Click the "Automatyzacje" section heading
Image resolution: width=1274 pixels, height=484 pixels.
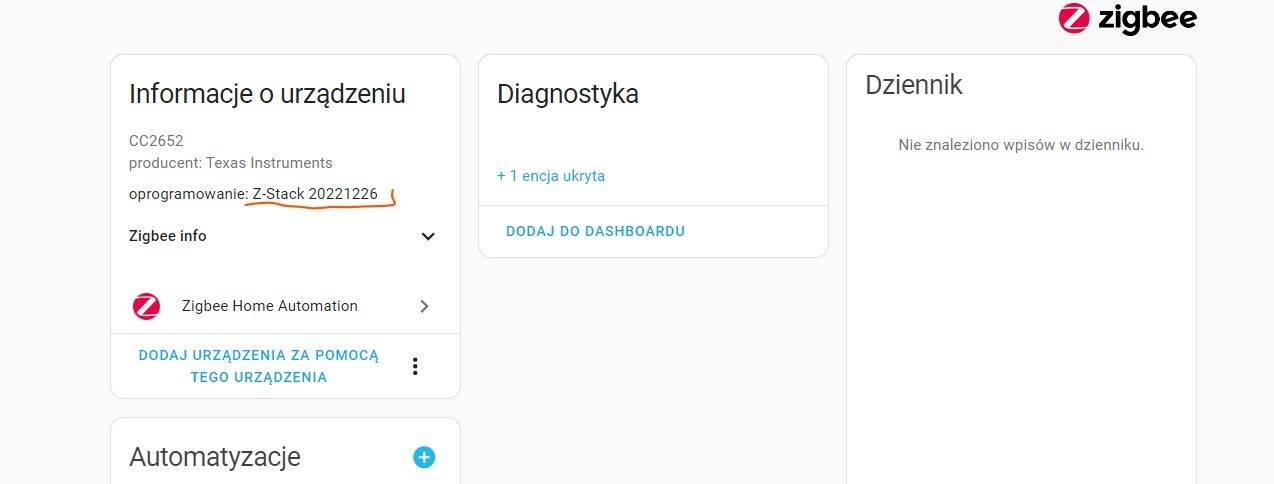click(215, 457)
